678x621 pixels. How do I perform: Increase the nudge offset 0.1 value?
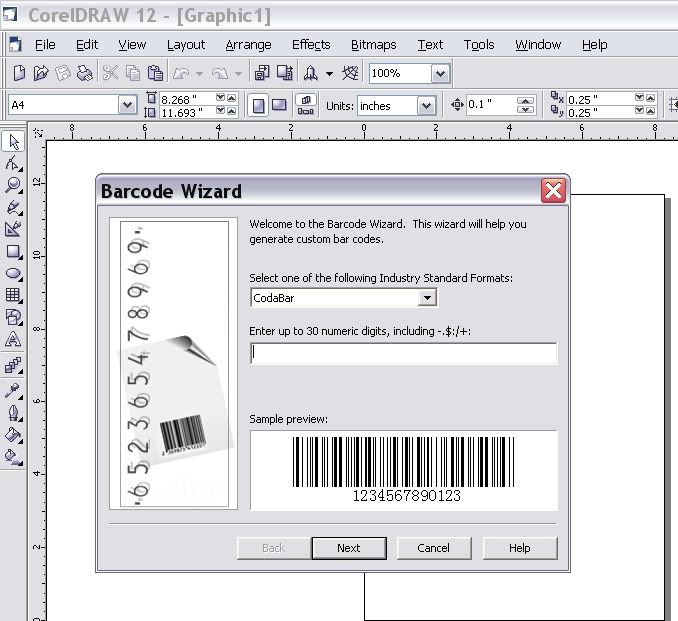click(525, 100)
